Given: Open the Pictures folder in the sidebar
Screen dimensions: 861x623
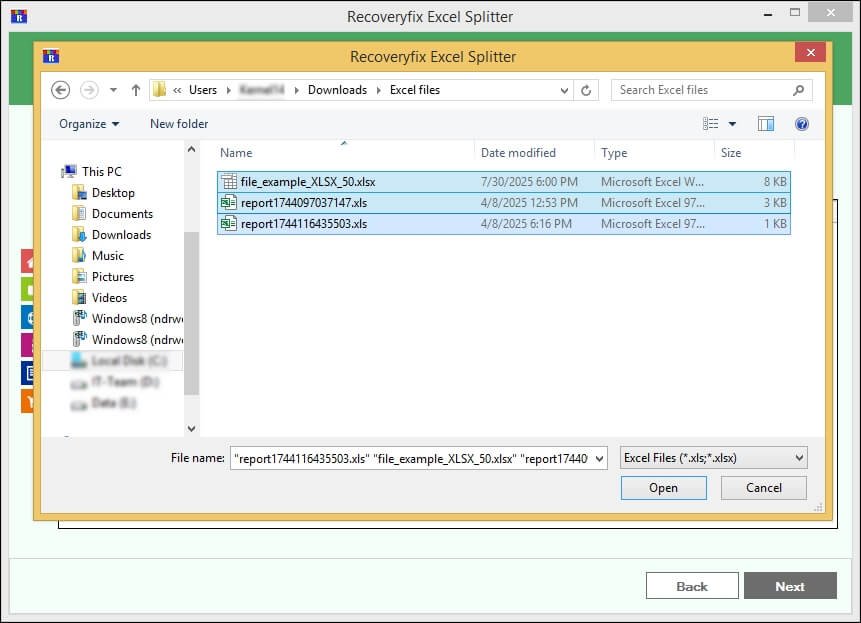Looking at the screenshot, I should pyautogui.click(x=113, y=277).
